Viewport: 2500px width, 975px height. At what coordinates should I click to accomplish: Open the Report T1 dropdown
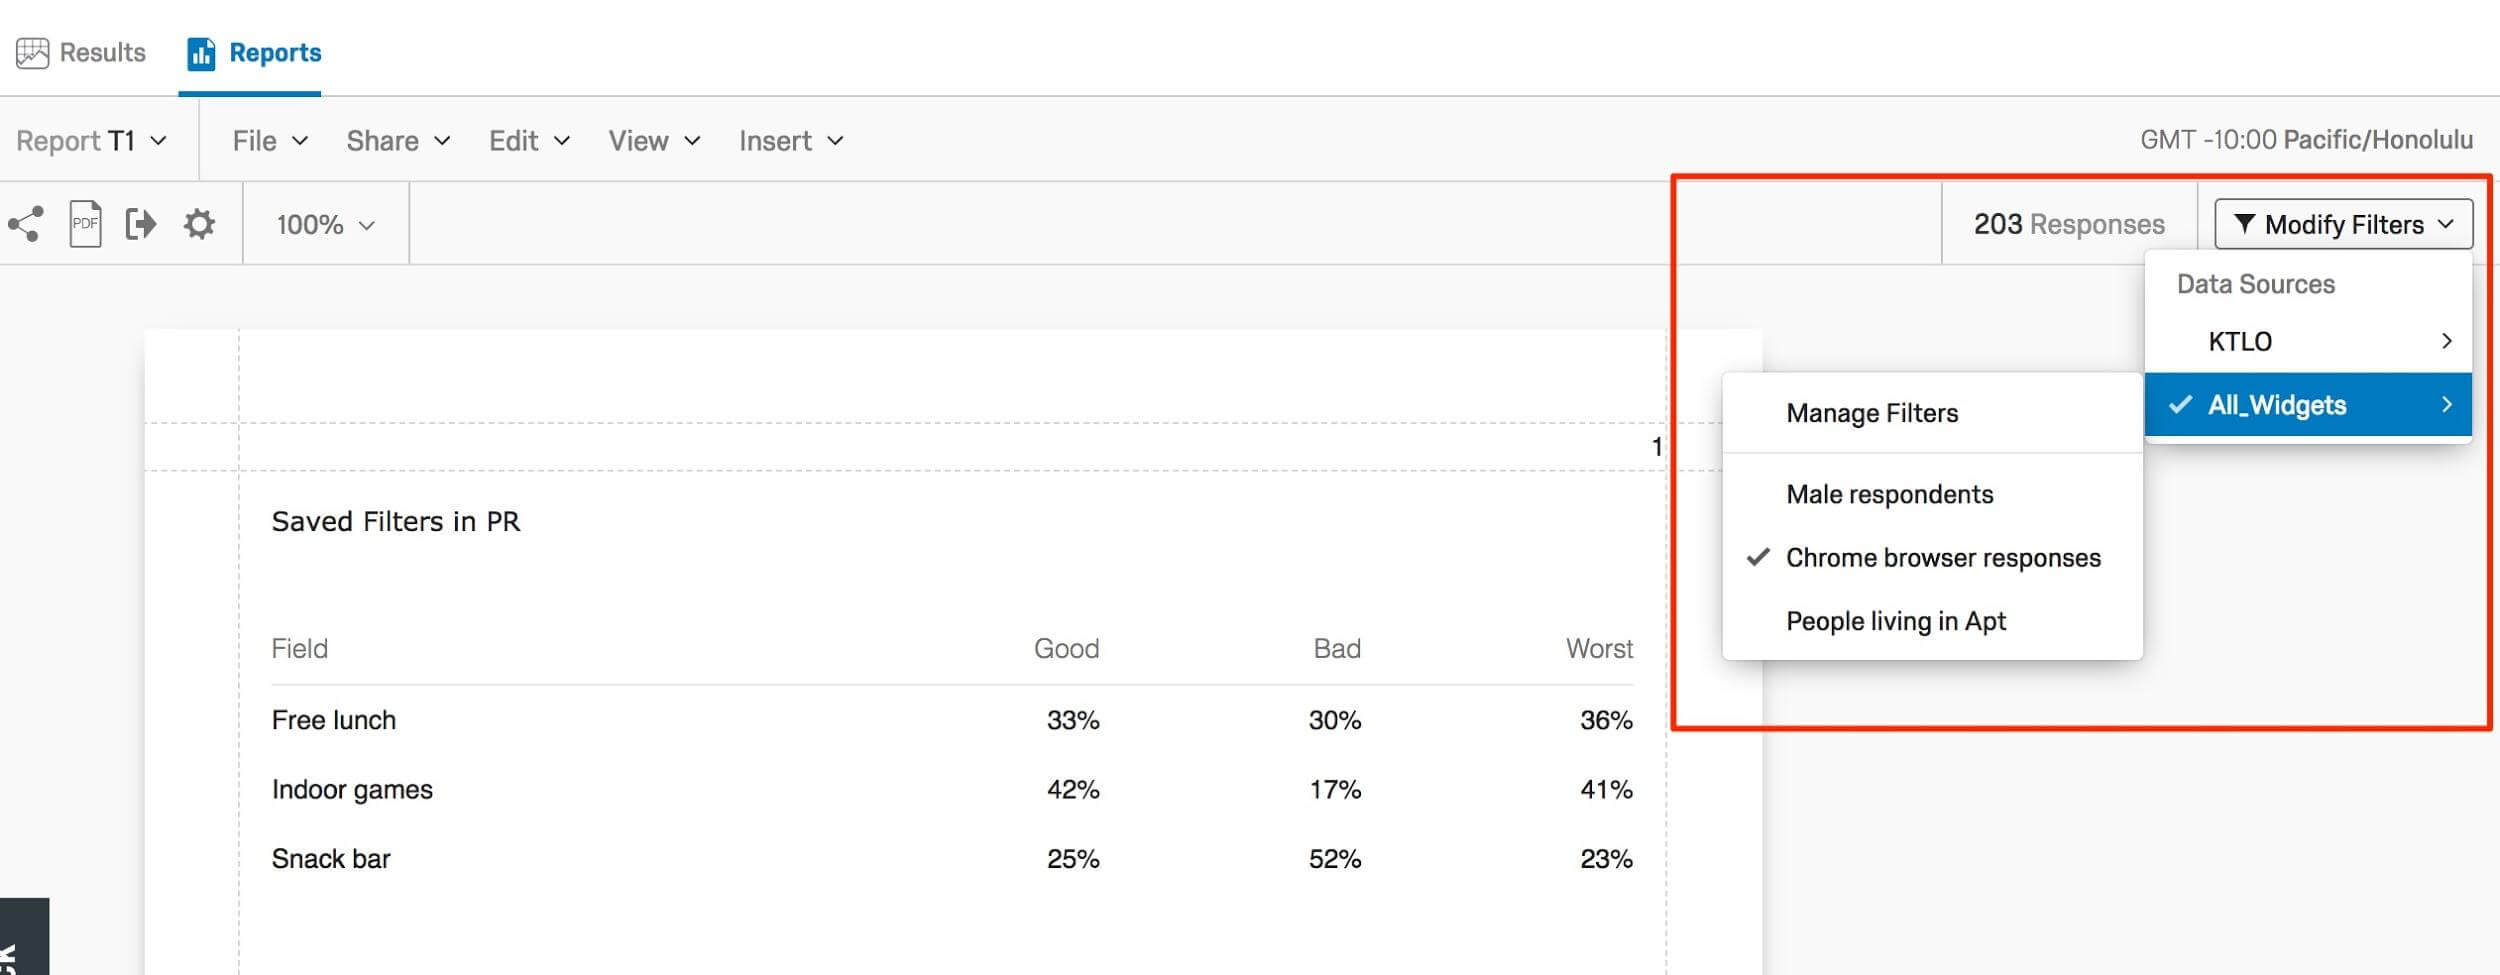click(91, 141)
